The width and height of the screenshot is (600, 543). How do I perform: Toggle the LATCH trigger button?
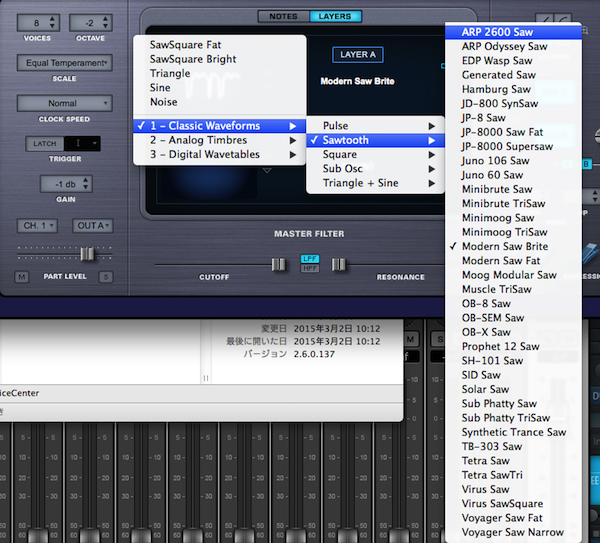tap(45, 143)
